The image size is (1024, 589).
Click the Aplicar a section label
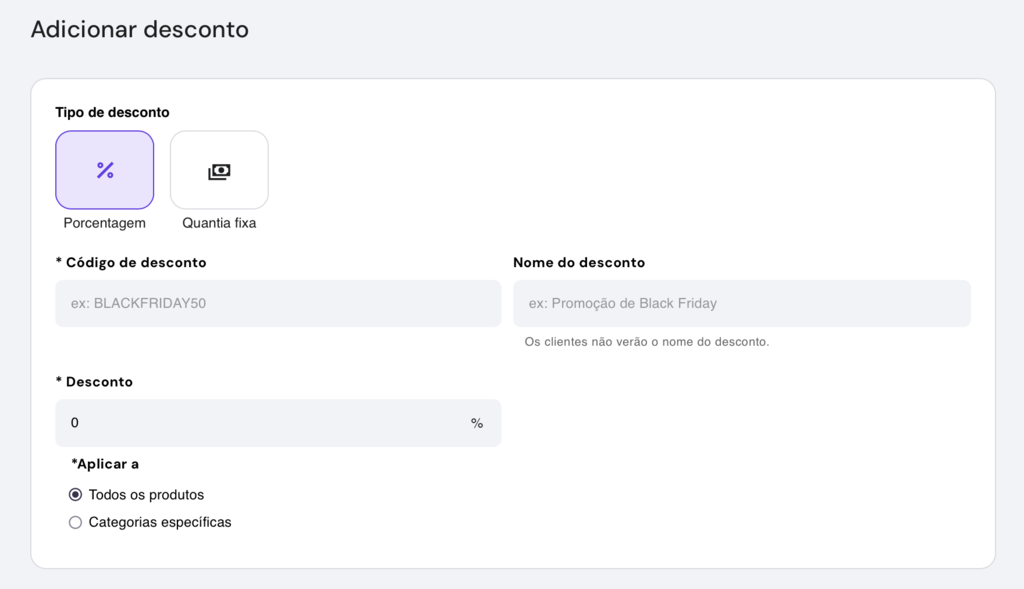(x=103, y=464)
